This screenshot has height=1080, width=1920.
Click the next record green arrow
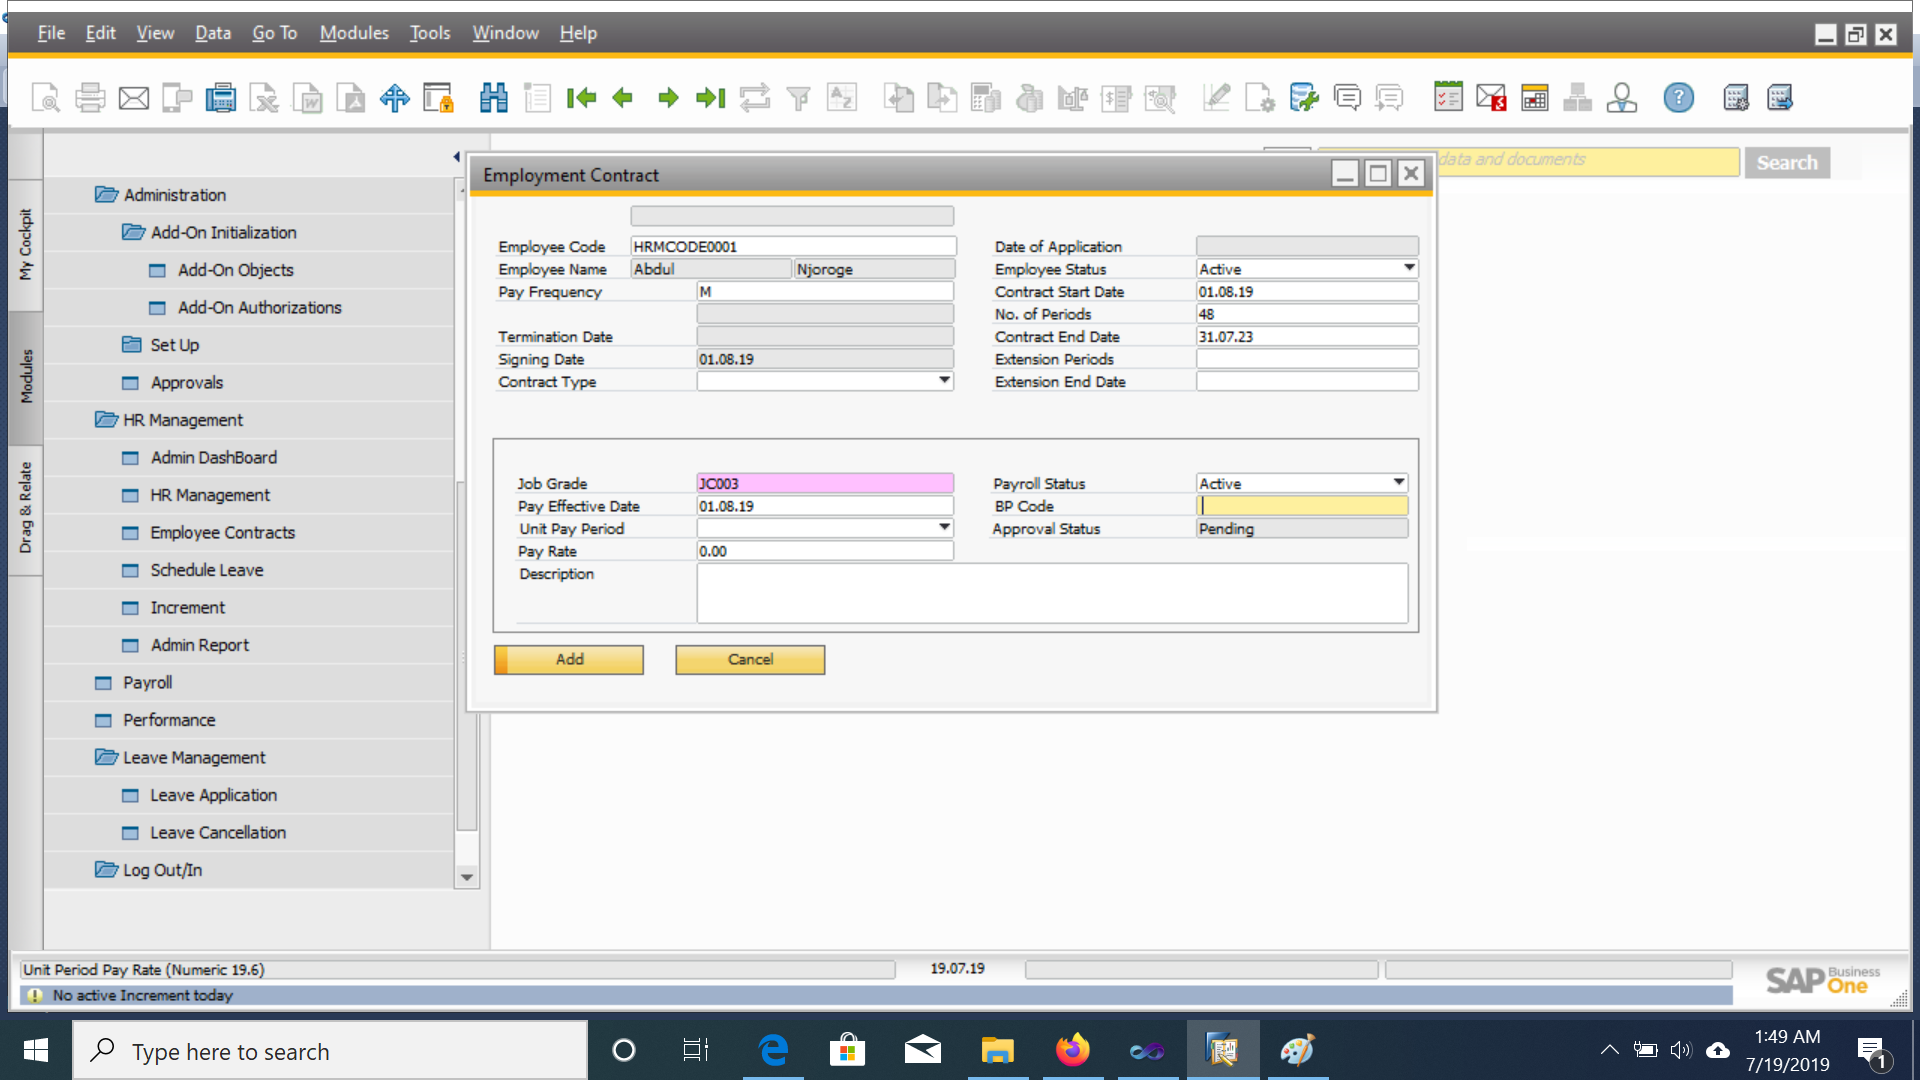(668, 98)
